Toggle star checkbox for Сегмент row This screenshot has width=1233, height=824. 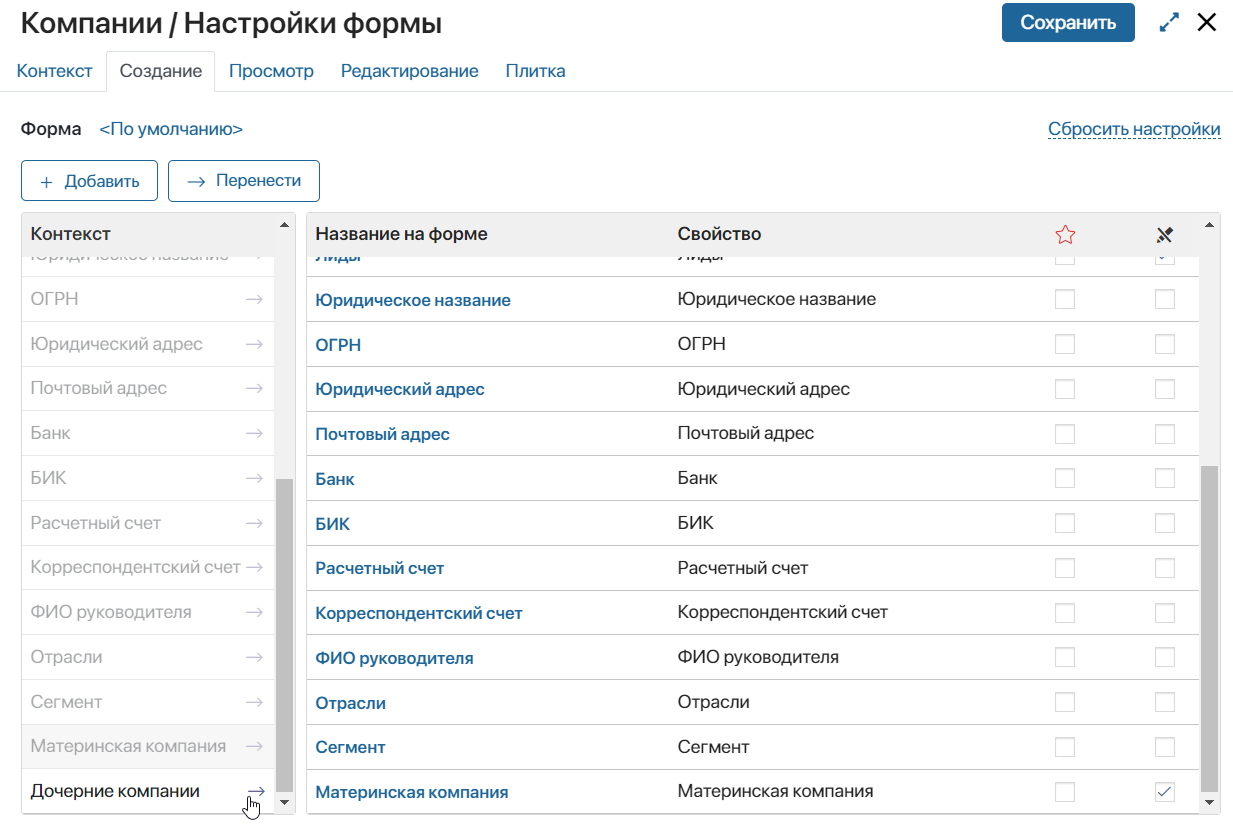tap(1065, 747)
